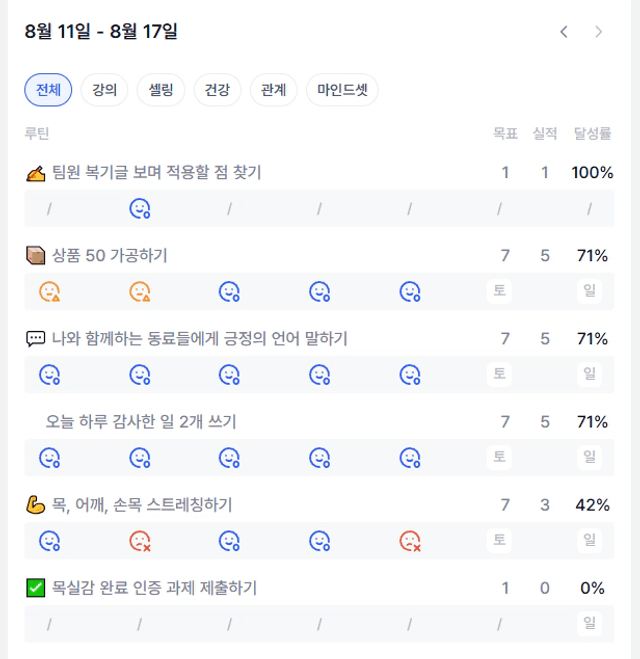Filter routines by 건강 tab

217,90
